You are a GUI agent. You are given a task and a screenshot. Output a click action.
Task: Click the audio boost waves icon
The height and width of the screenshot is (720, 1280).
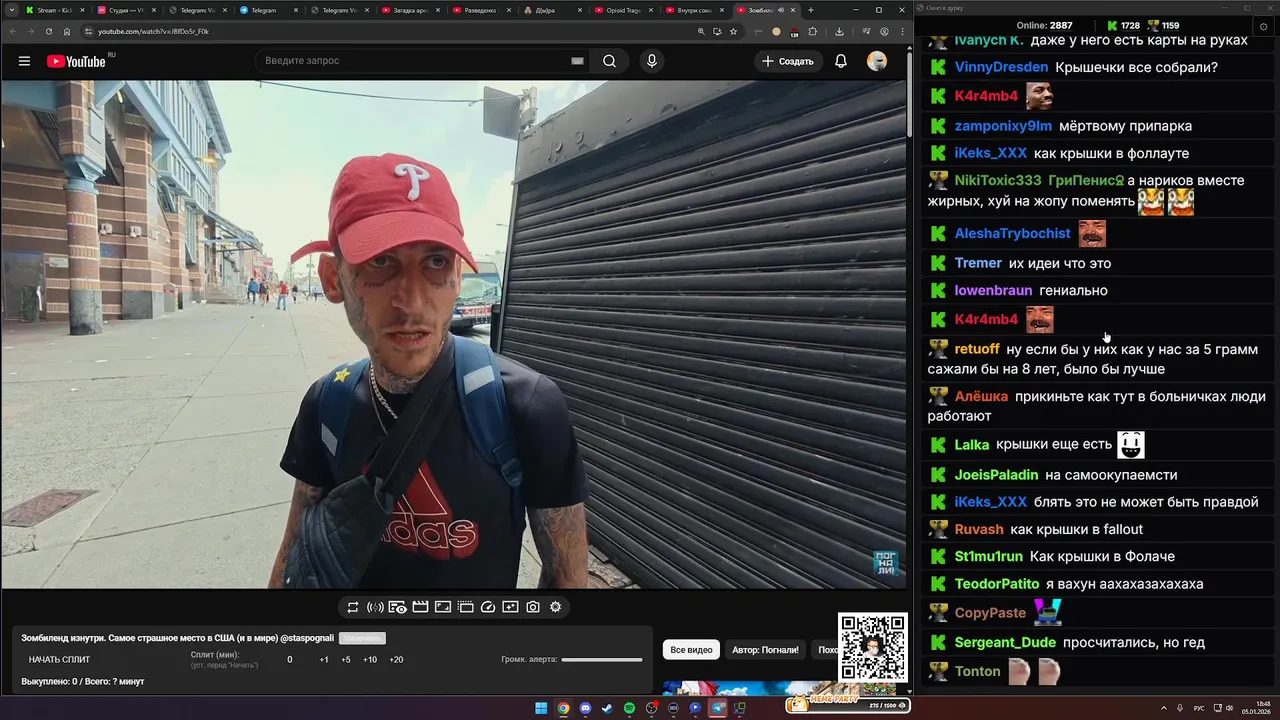point(375,607)
